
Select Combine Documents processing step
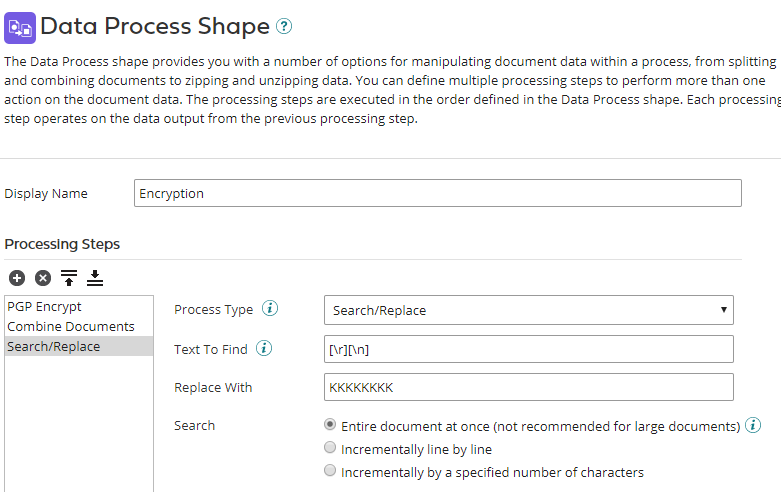coord(71,326)
